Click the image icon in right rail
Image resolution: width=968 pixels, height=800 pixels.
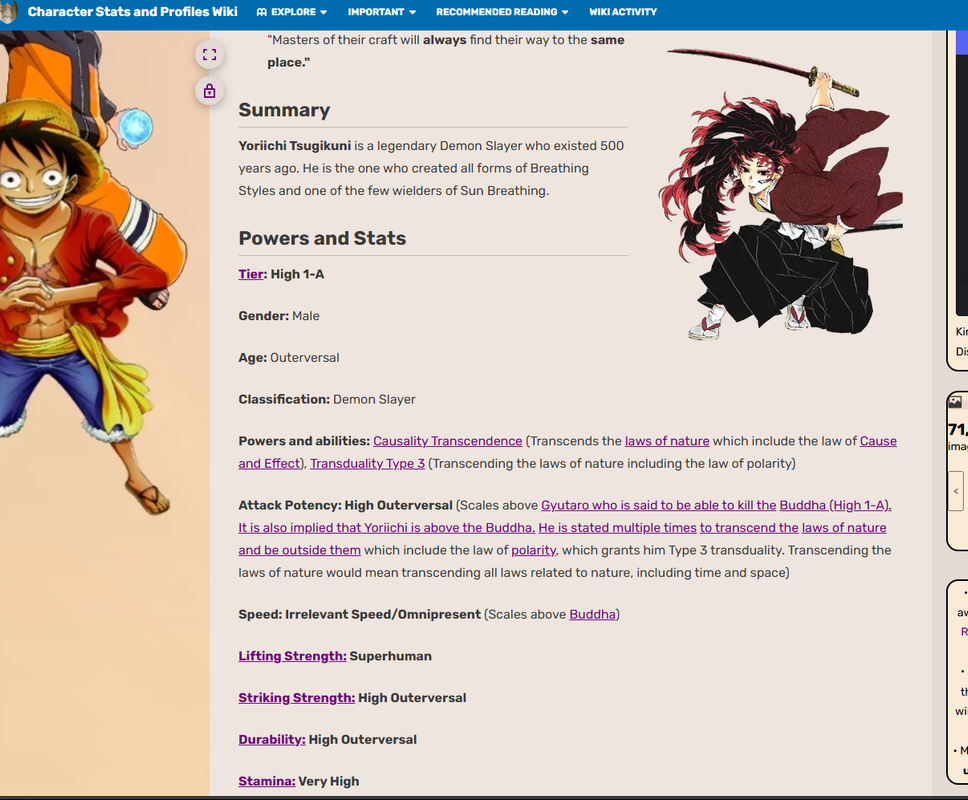click(955, 402)
